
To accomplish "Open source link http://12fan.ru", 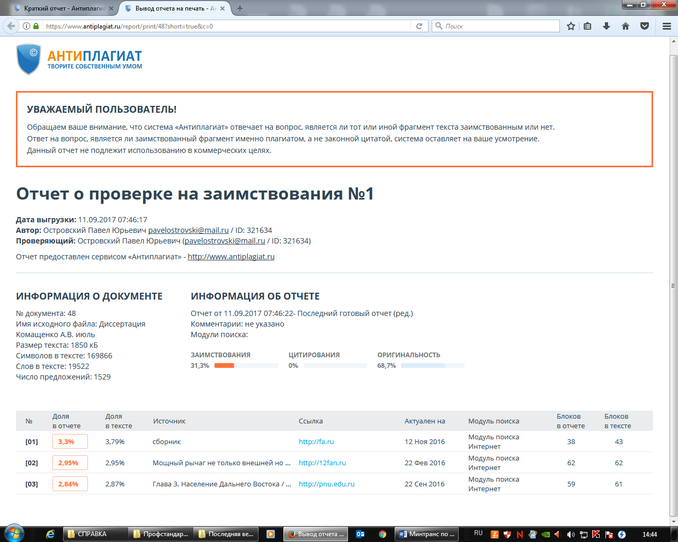I will point(322,463).
